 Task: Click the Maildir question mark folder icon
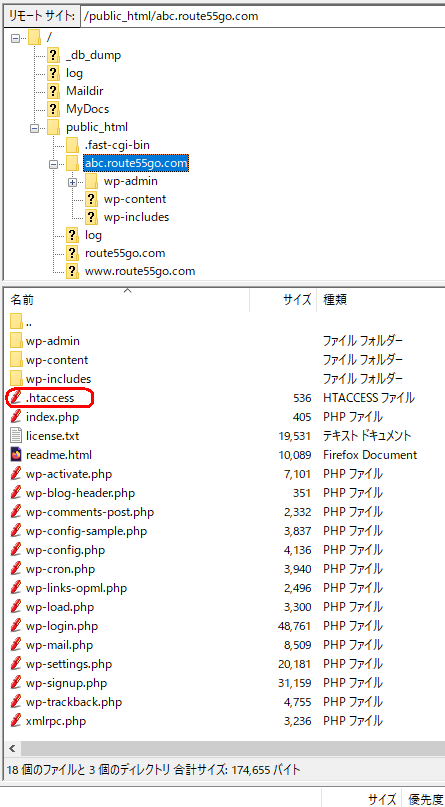tap(53, 91)
